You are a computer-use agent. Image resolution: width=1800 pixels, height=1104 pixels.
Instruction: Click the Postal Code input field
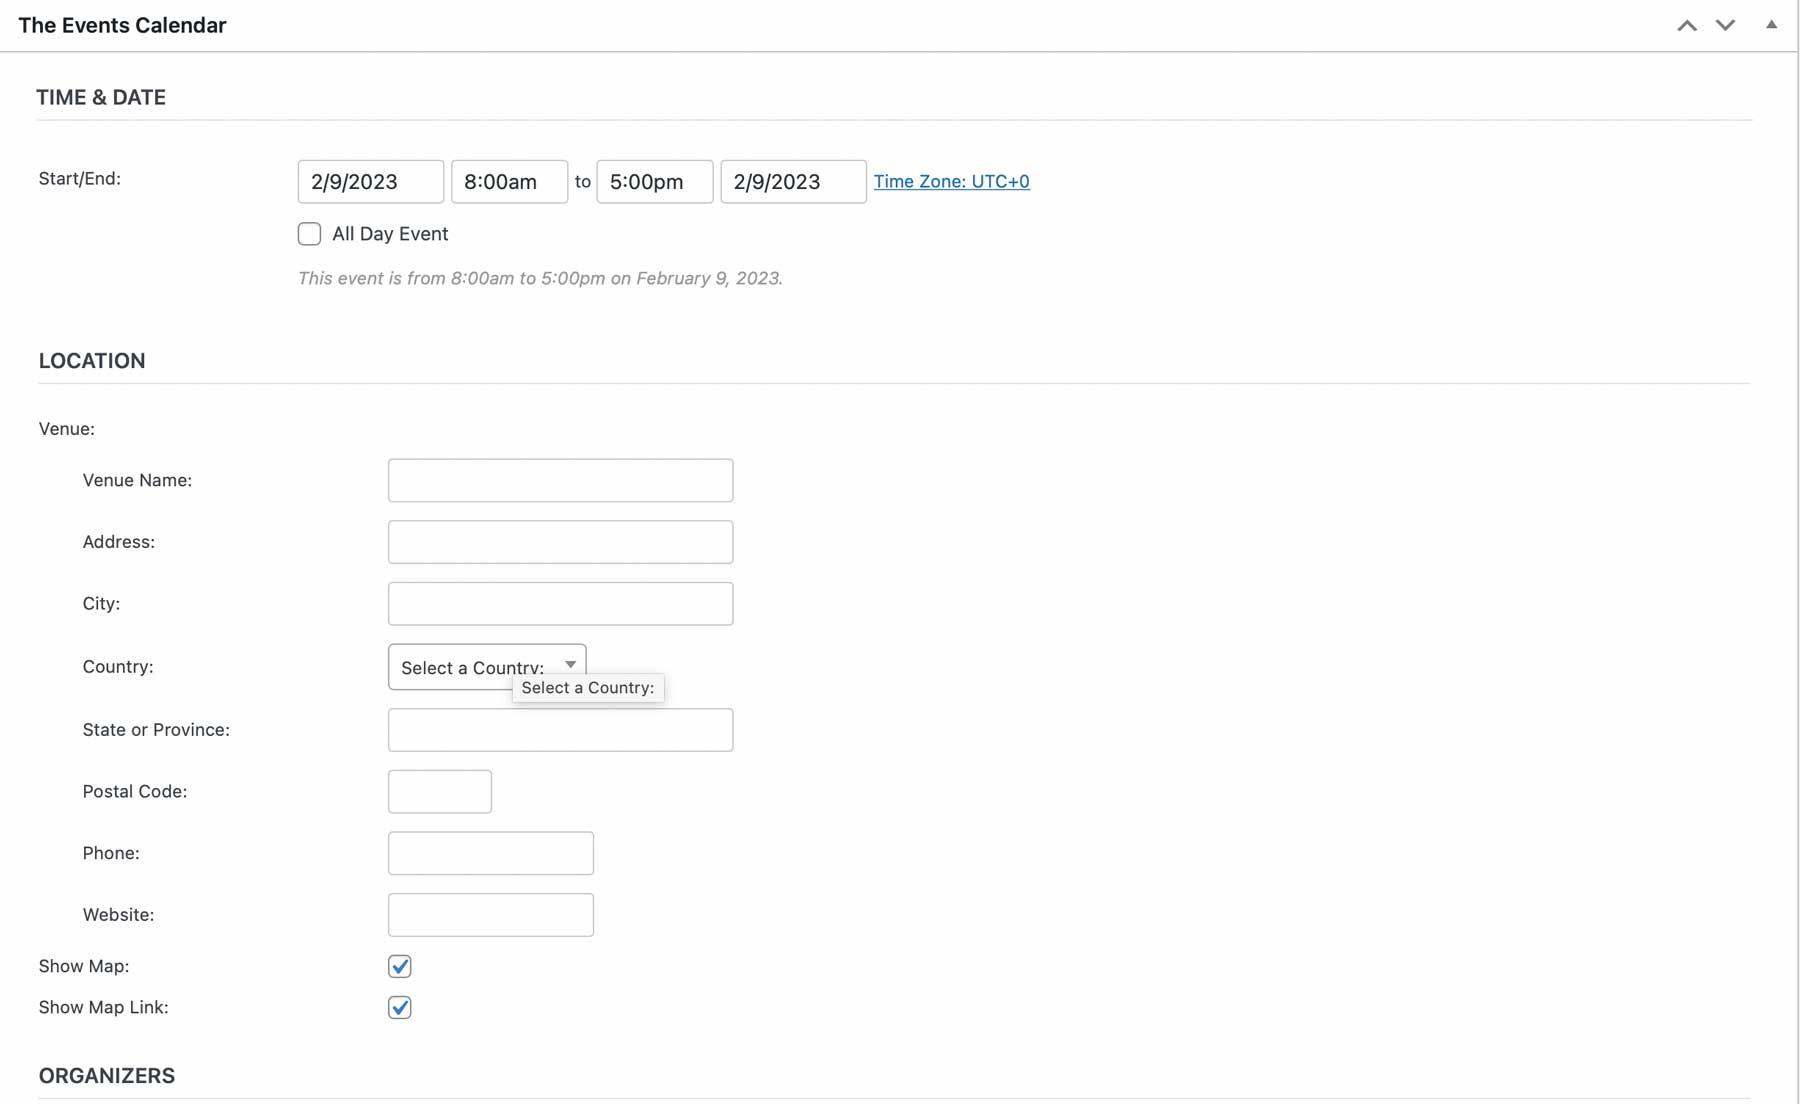439,791
